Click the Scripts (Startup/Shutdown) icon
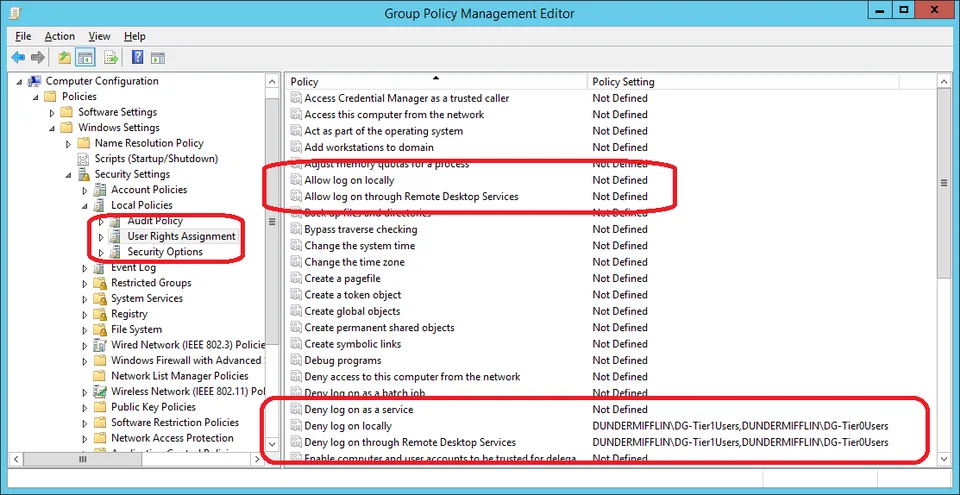The height and width of the screenshot is (495, 960). pos(83,159)
